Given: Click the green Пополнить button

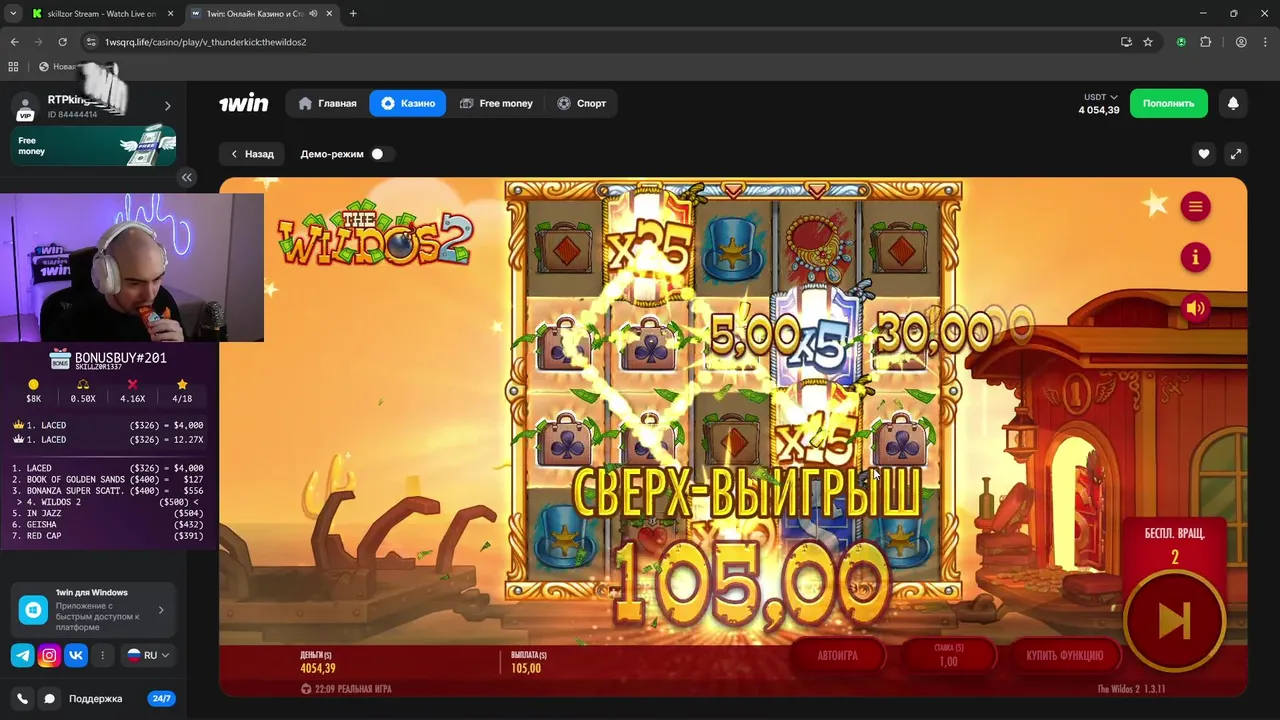Looking at the screenshot, I should click(x=1168, y=103).
